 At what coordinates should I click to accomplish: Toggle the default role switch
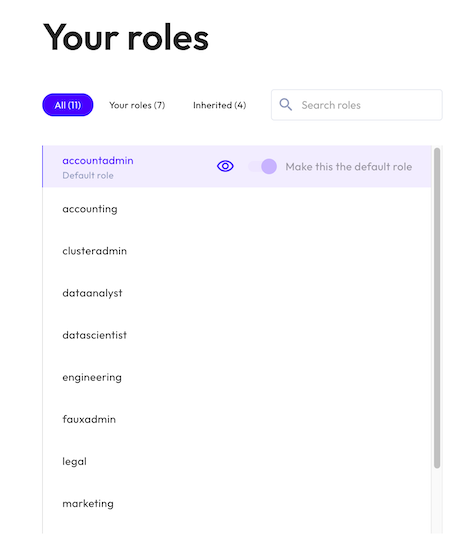(262, 166)
